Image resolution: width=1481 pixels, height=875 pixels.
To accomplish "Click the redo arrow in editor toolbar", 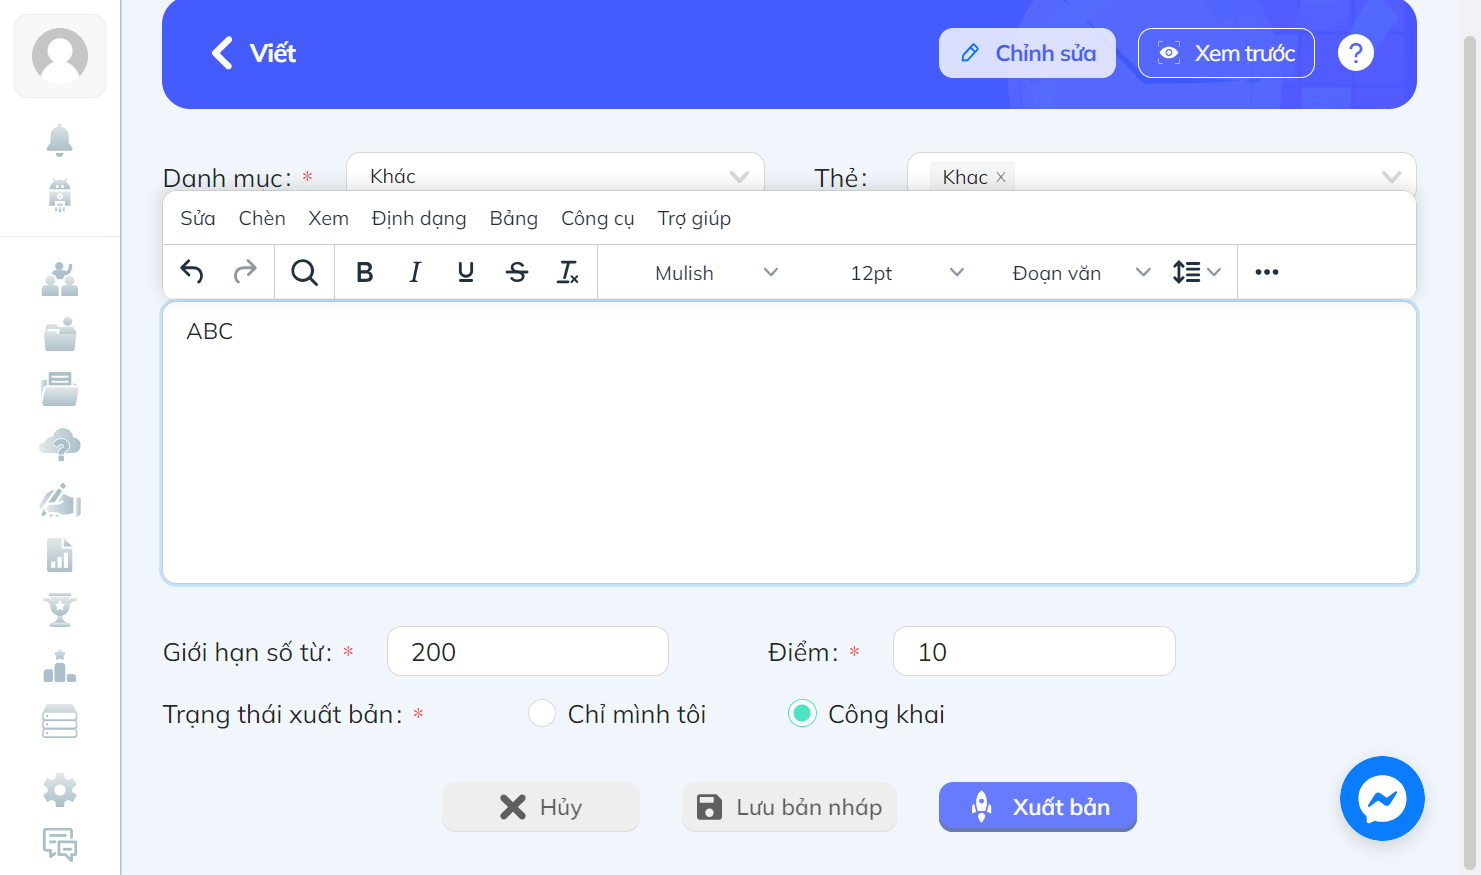I will [x=245, y=272].
